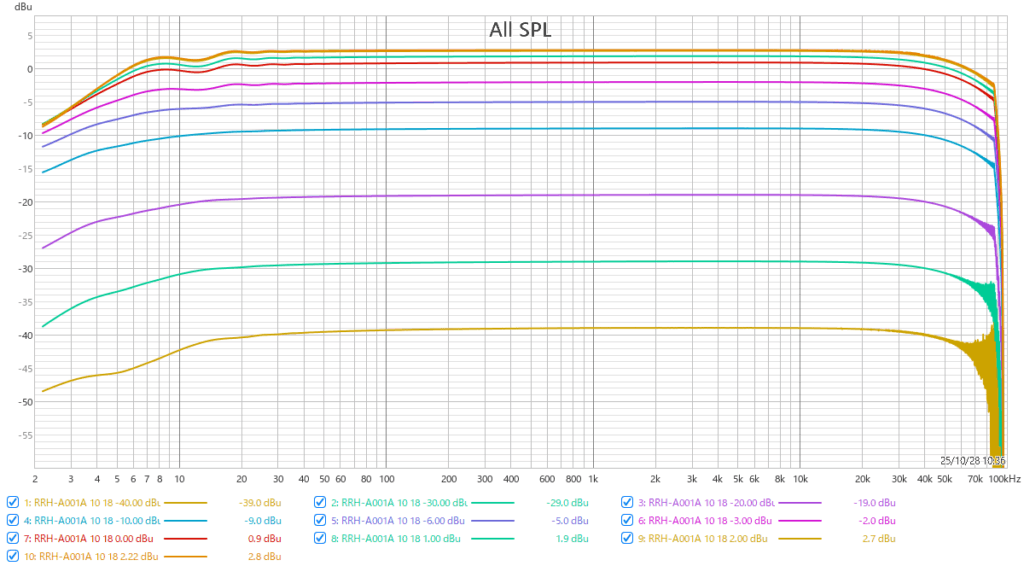Hide red trace 7 0.00 dBu via checkbox
Screen dimensions: 1024x566
coord(12,538)
